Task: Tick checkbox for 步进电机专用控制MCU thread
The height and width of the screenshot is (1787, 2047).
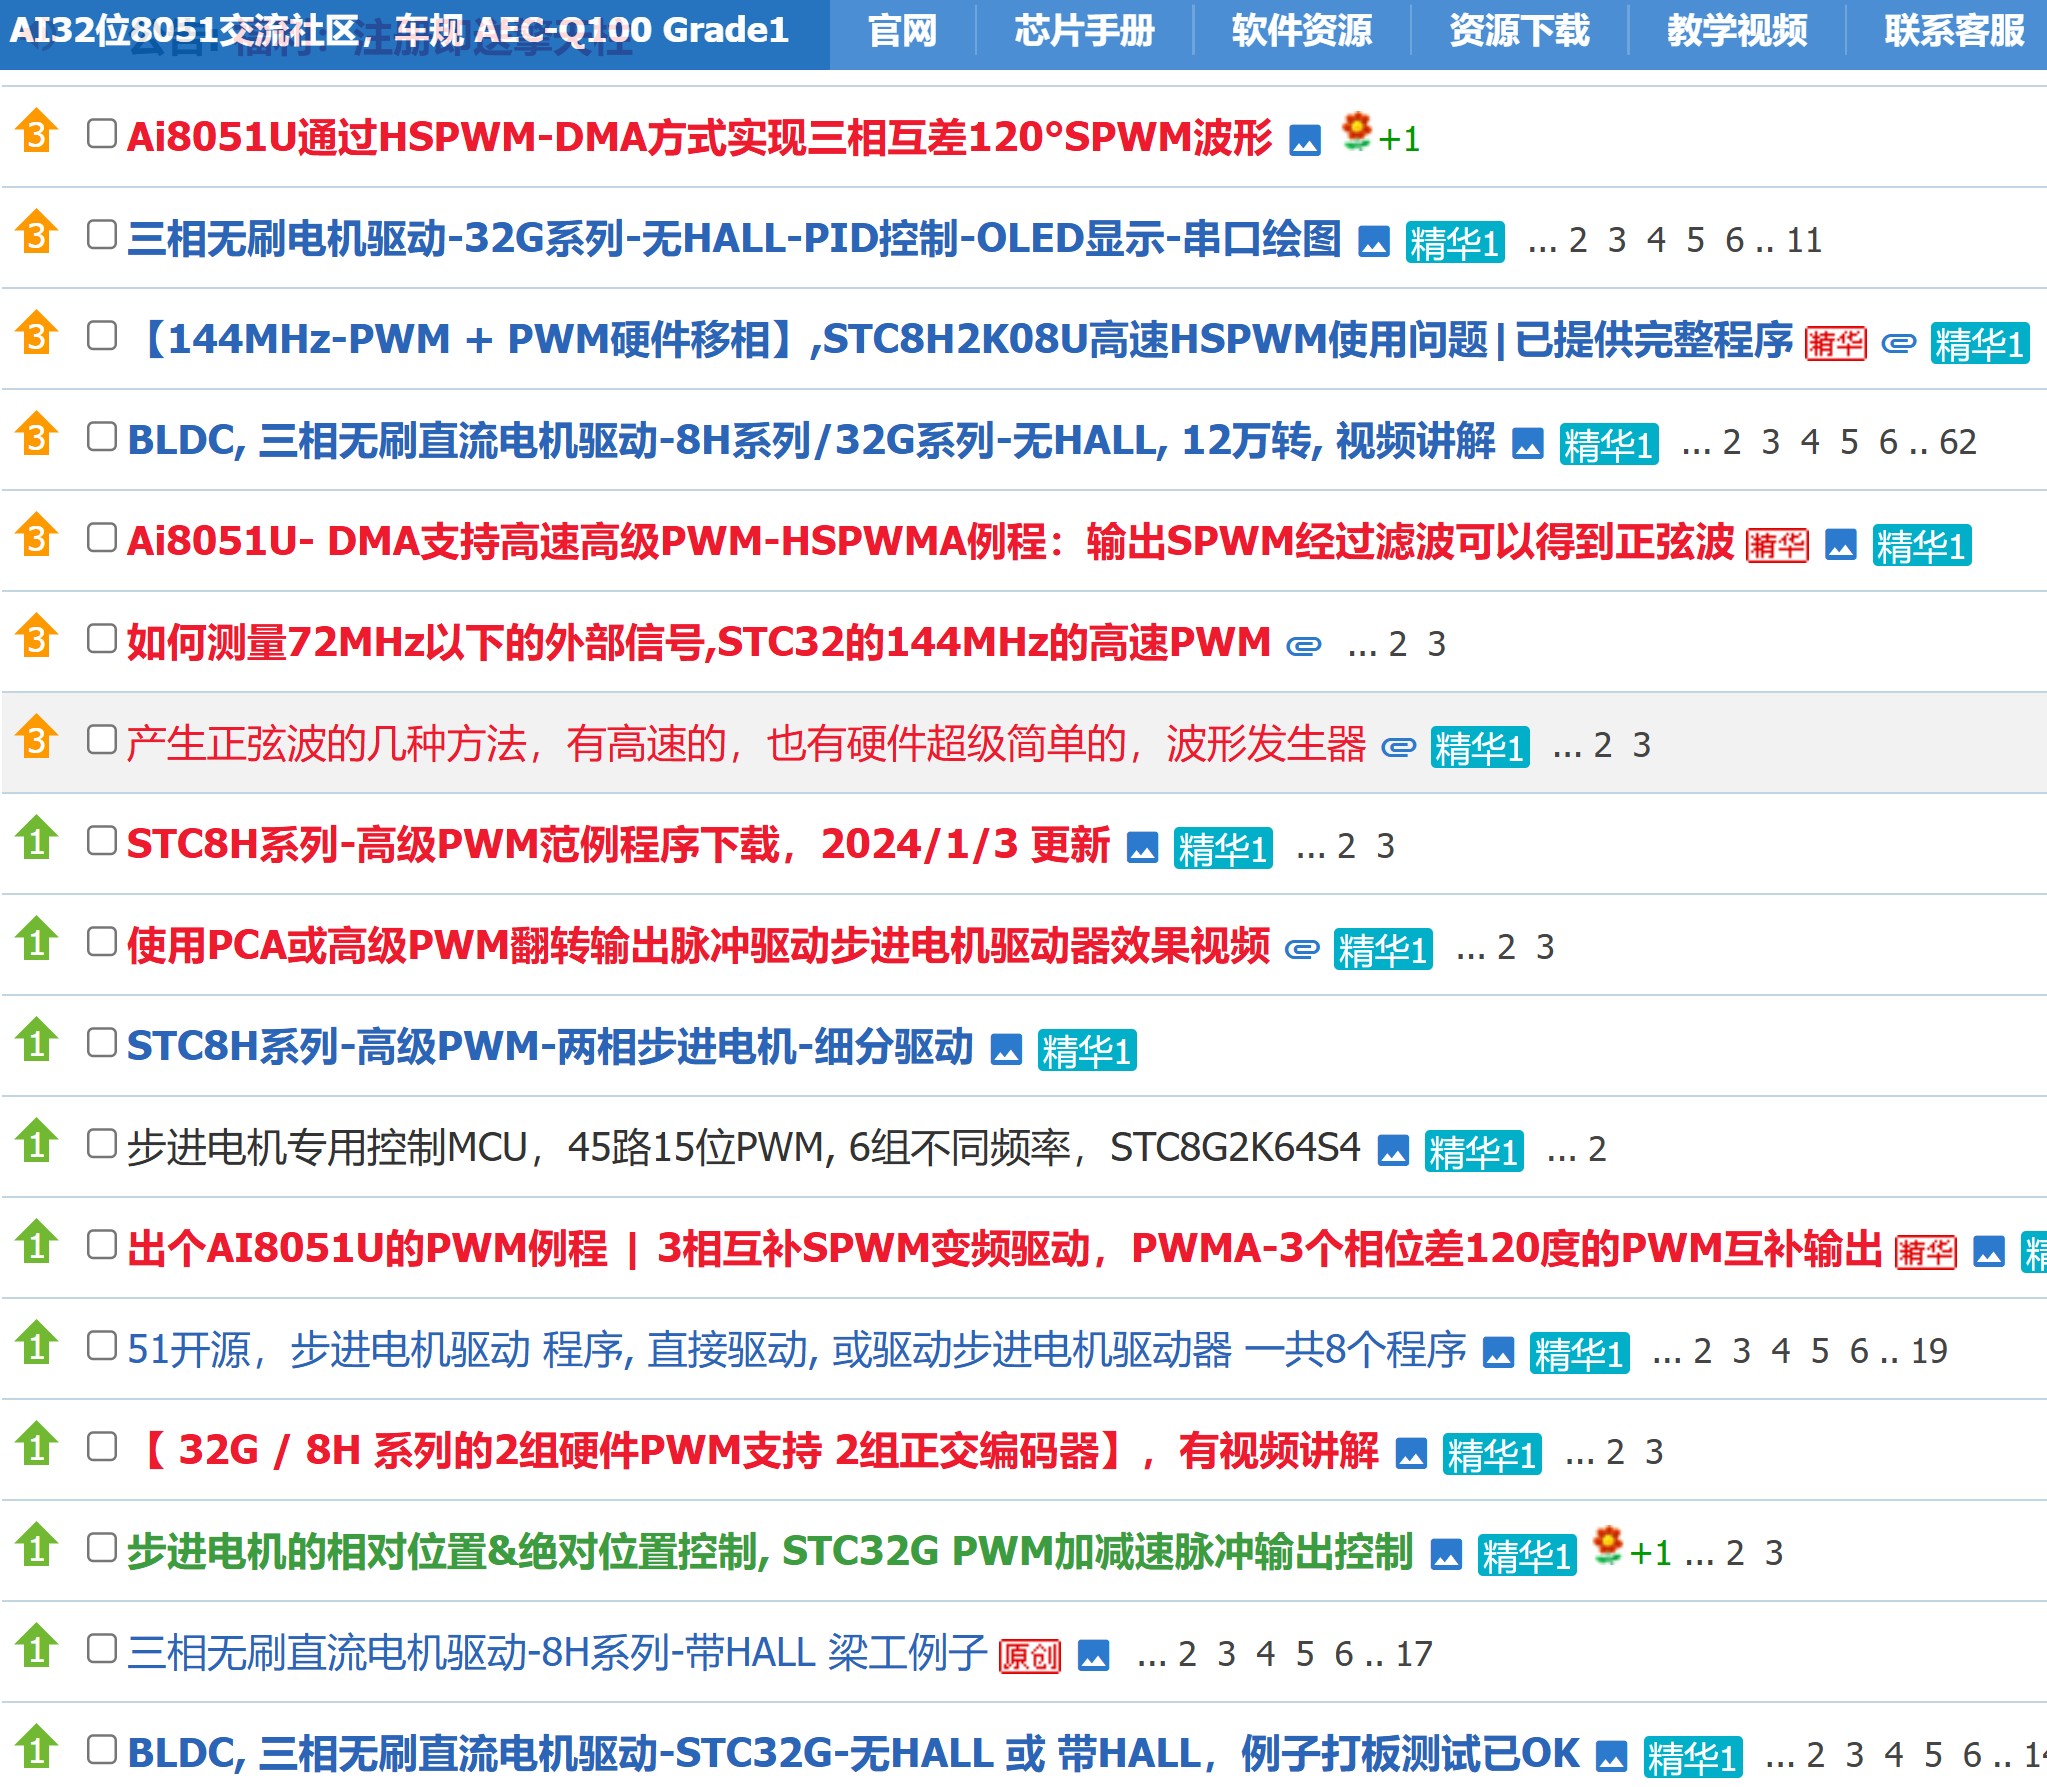Action: [102, 1143]
